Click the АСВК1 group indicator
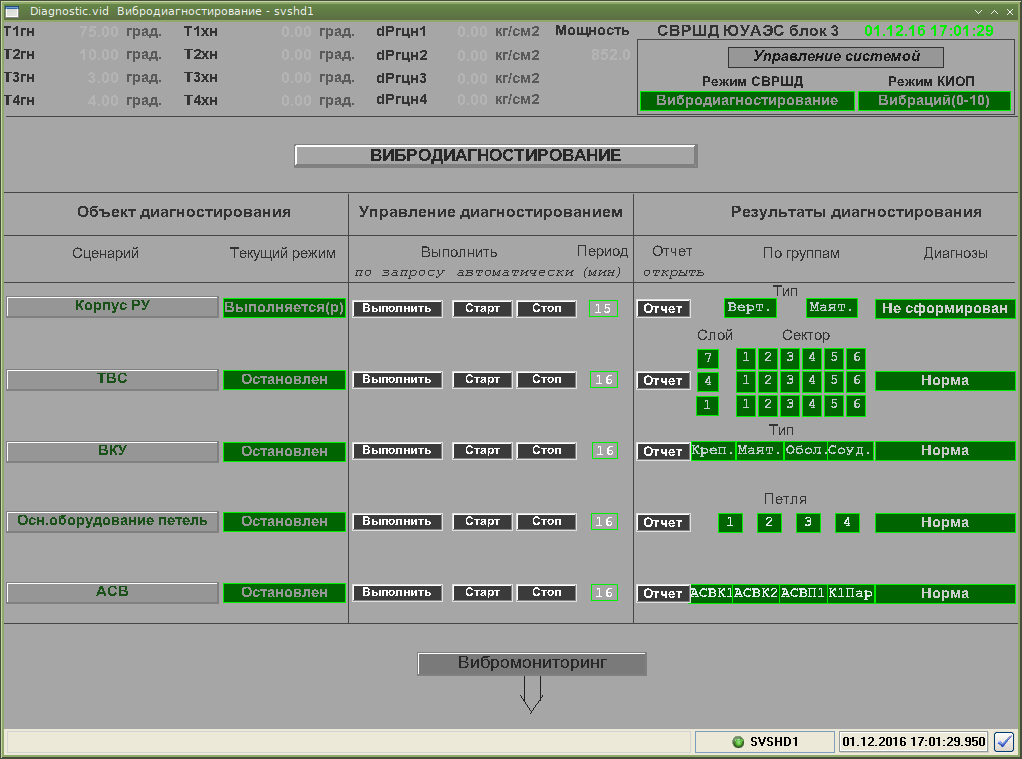Screen dimensions: 1022x759 tap(711, 594)
